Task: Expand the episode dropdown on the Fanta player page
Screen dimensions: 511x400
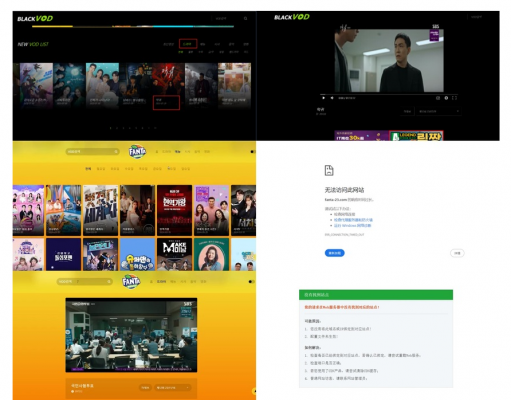Action: click(172, 388)
